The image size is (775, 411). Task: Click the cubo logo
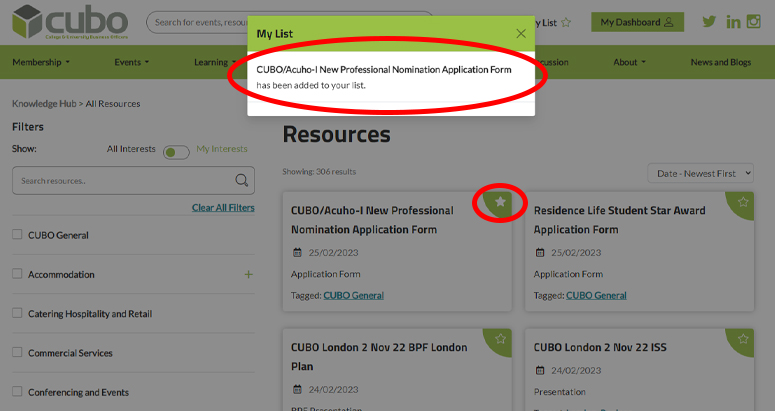[70, 22]
